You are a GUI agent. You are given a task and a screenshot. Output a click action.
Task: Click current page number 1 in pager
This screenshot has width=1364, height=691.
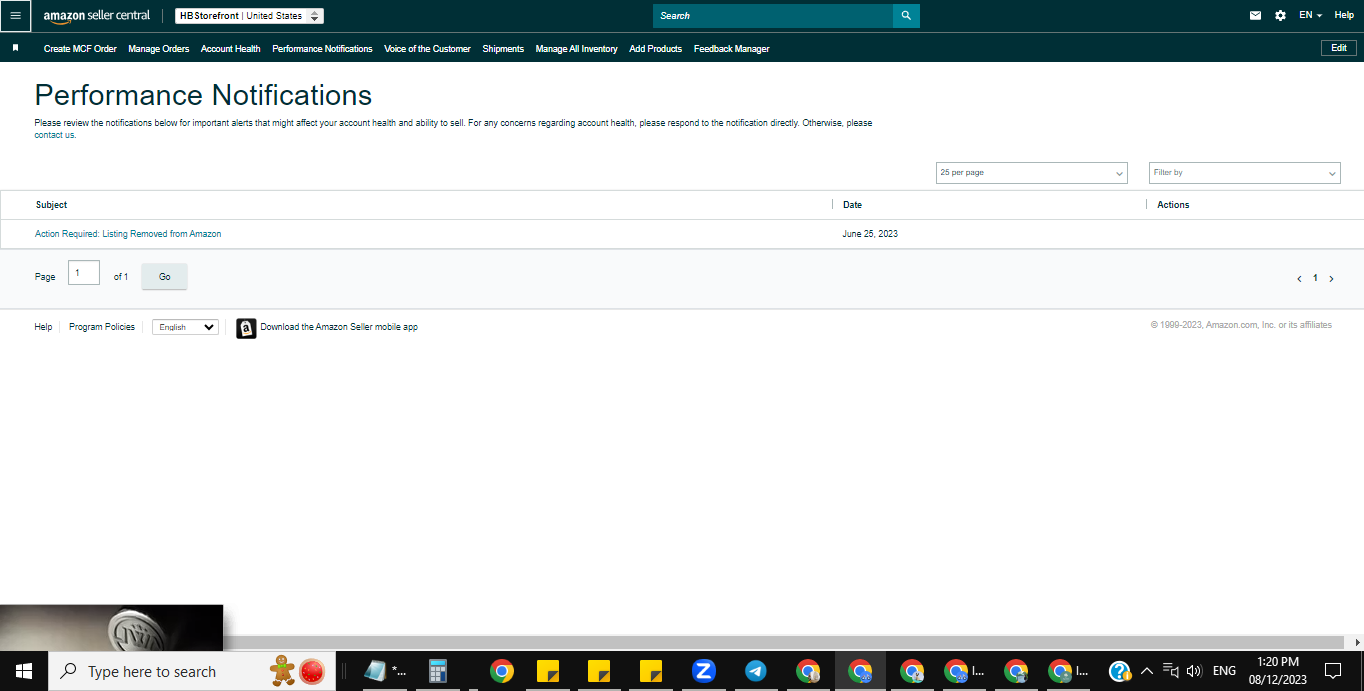(x=1315, y=279)
